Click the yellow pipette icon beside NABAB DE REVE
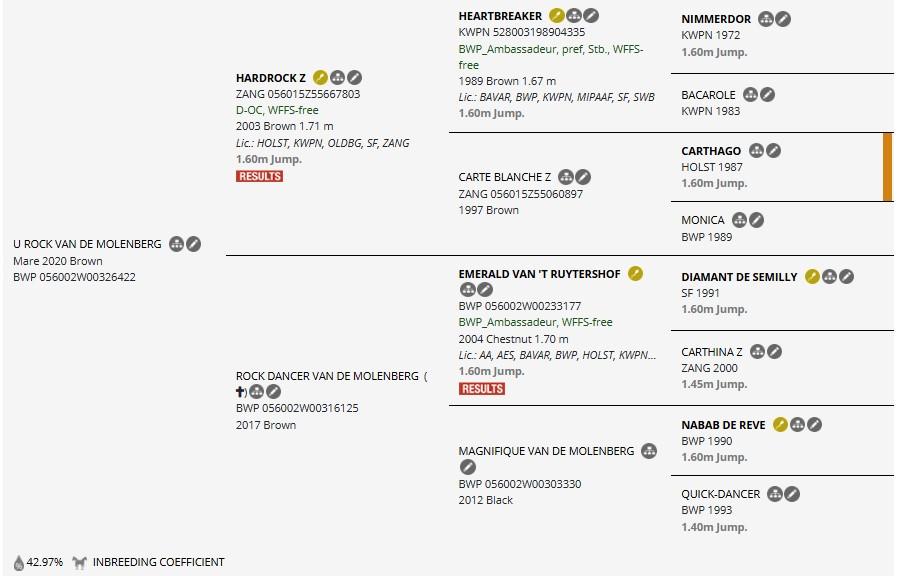This screenshot has width=898, height=576. (x=780, y=424)
